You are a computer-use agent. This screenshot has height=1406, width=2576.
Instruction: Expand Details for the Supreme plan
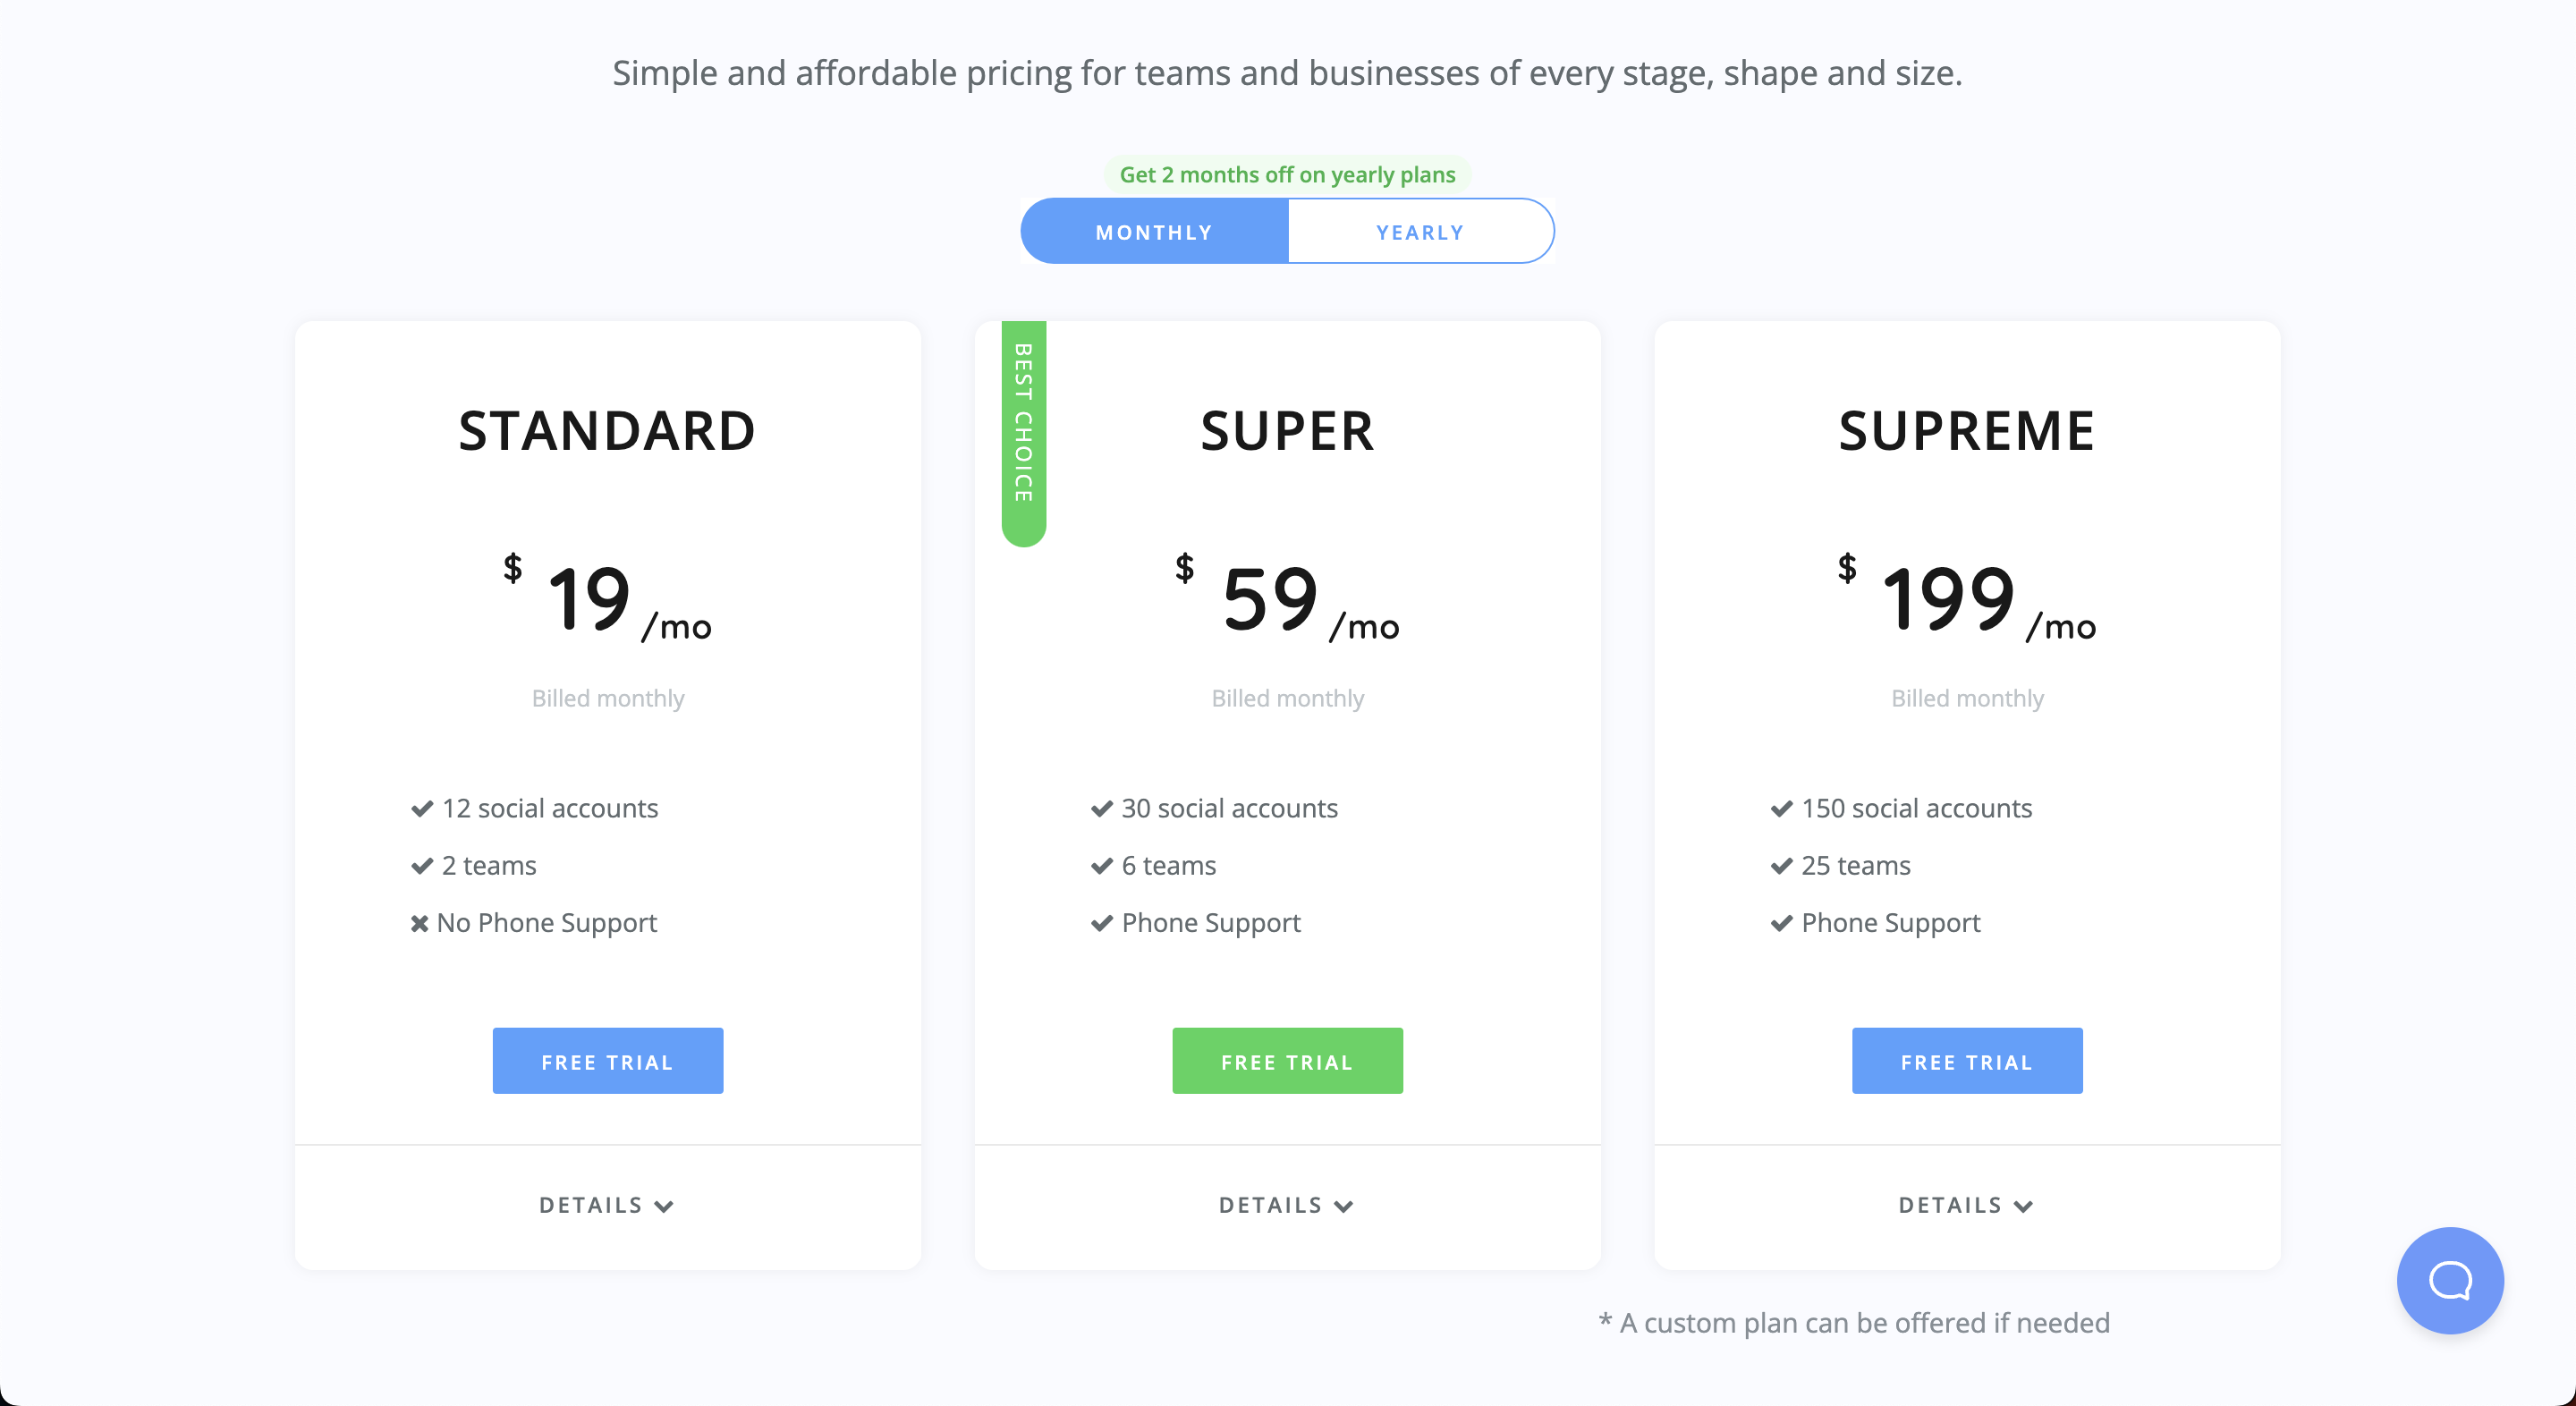pos(1967,1205)
